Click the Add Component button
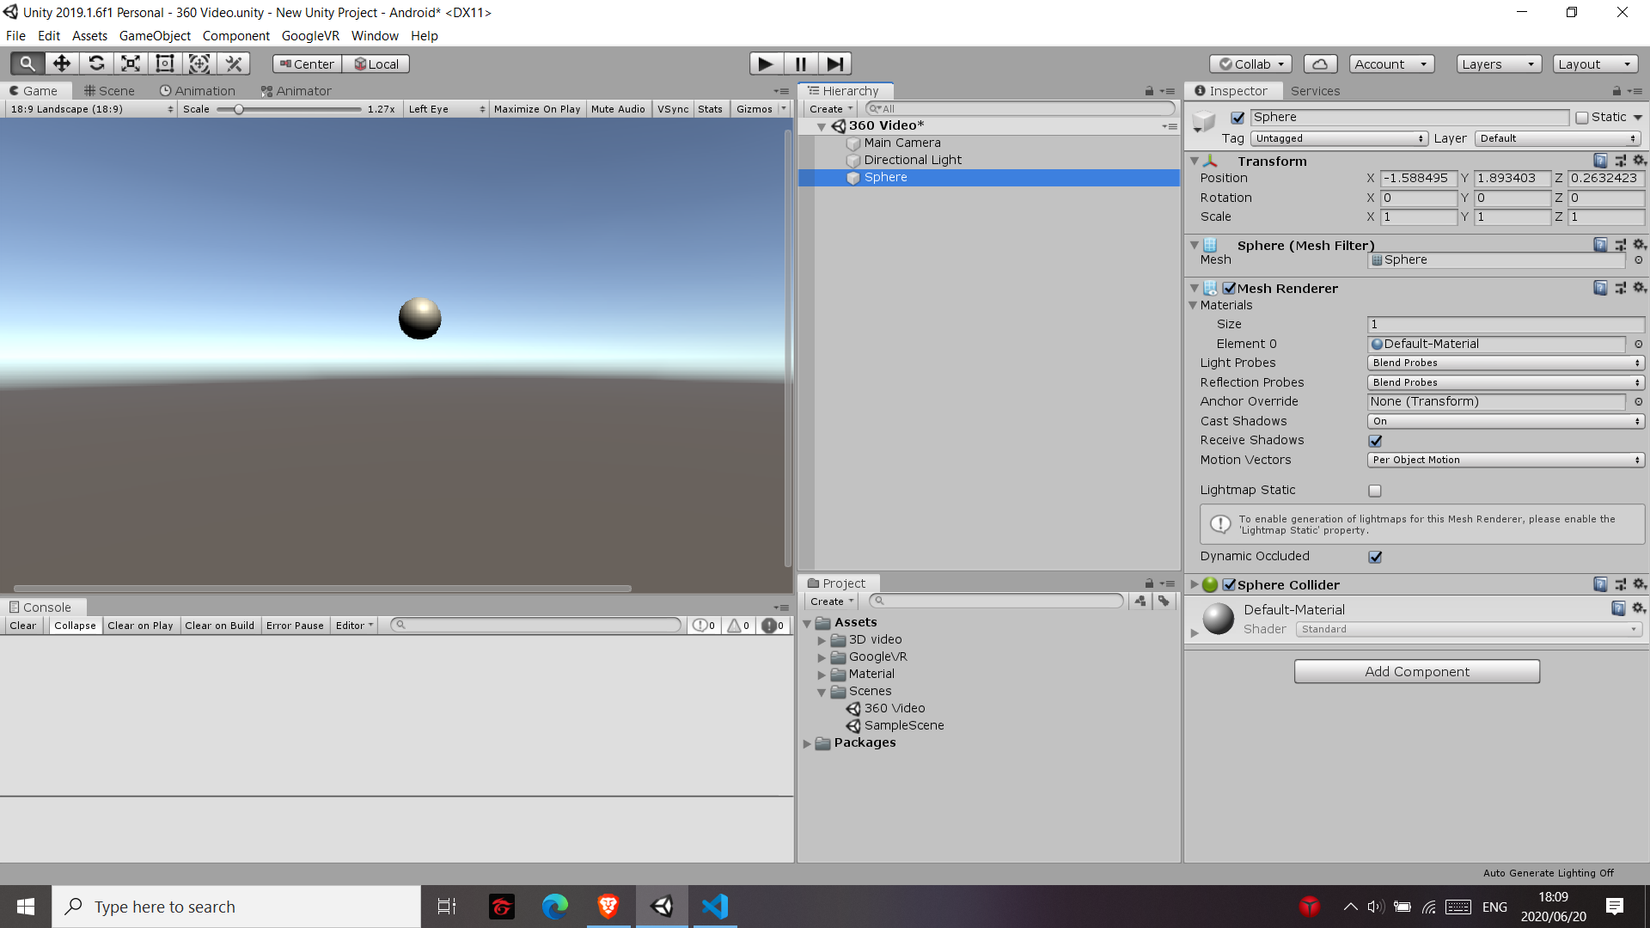1650x928 pixels. coord(1416,672)
